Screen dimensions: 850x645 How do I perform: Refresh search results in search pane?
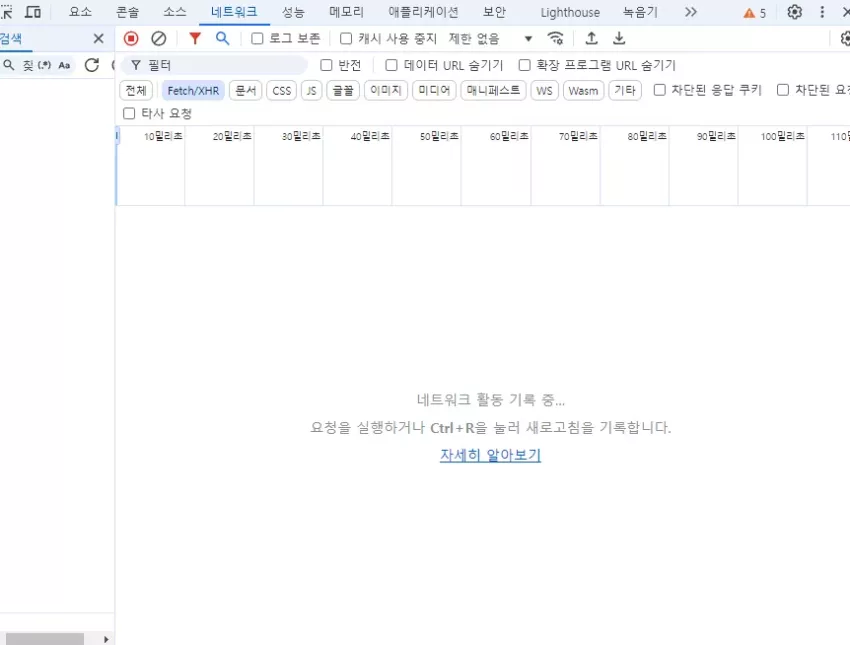[x=92, y=65]
